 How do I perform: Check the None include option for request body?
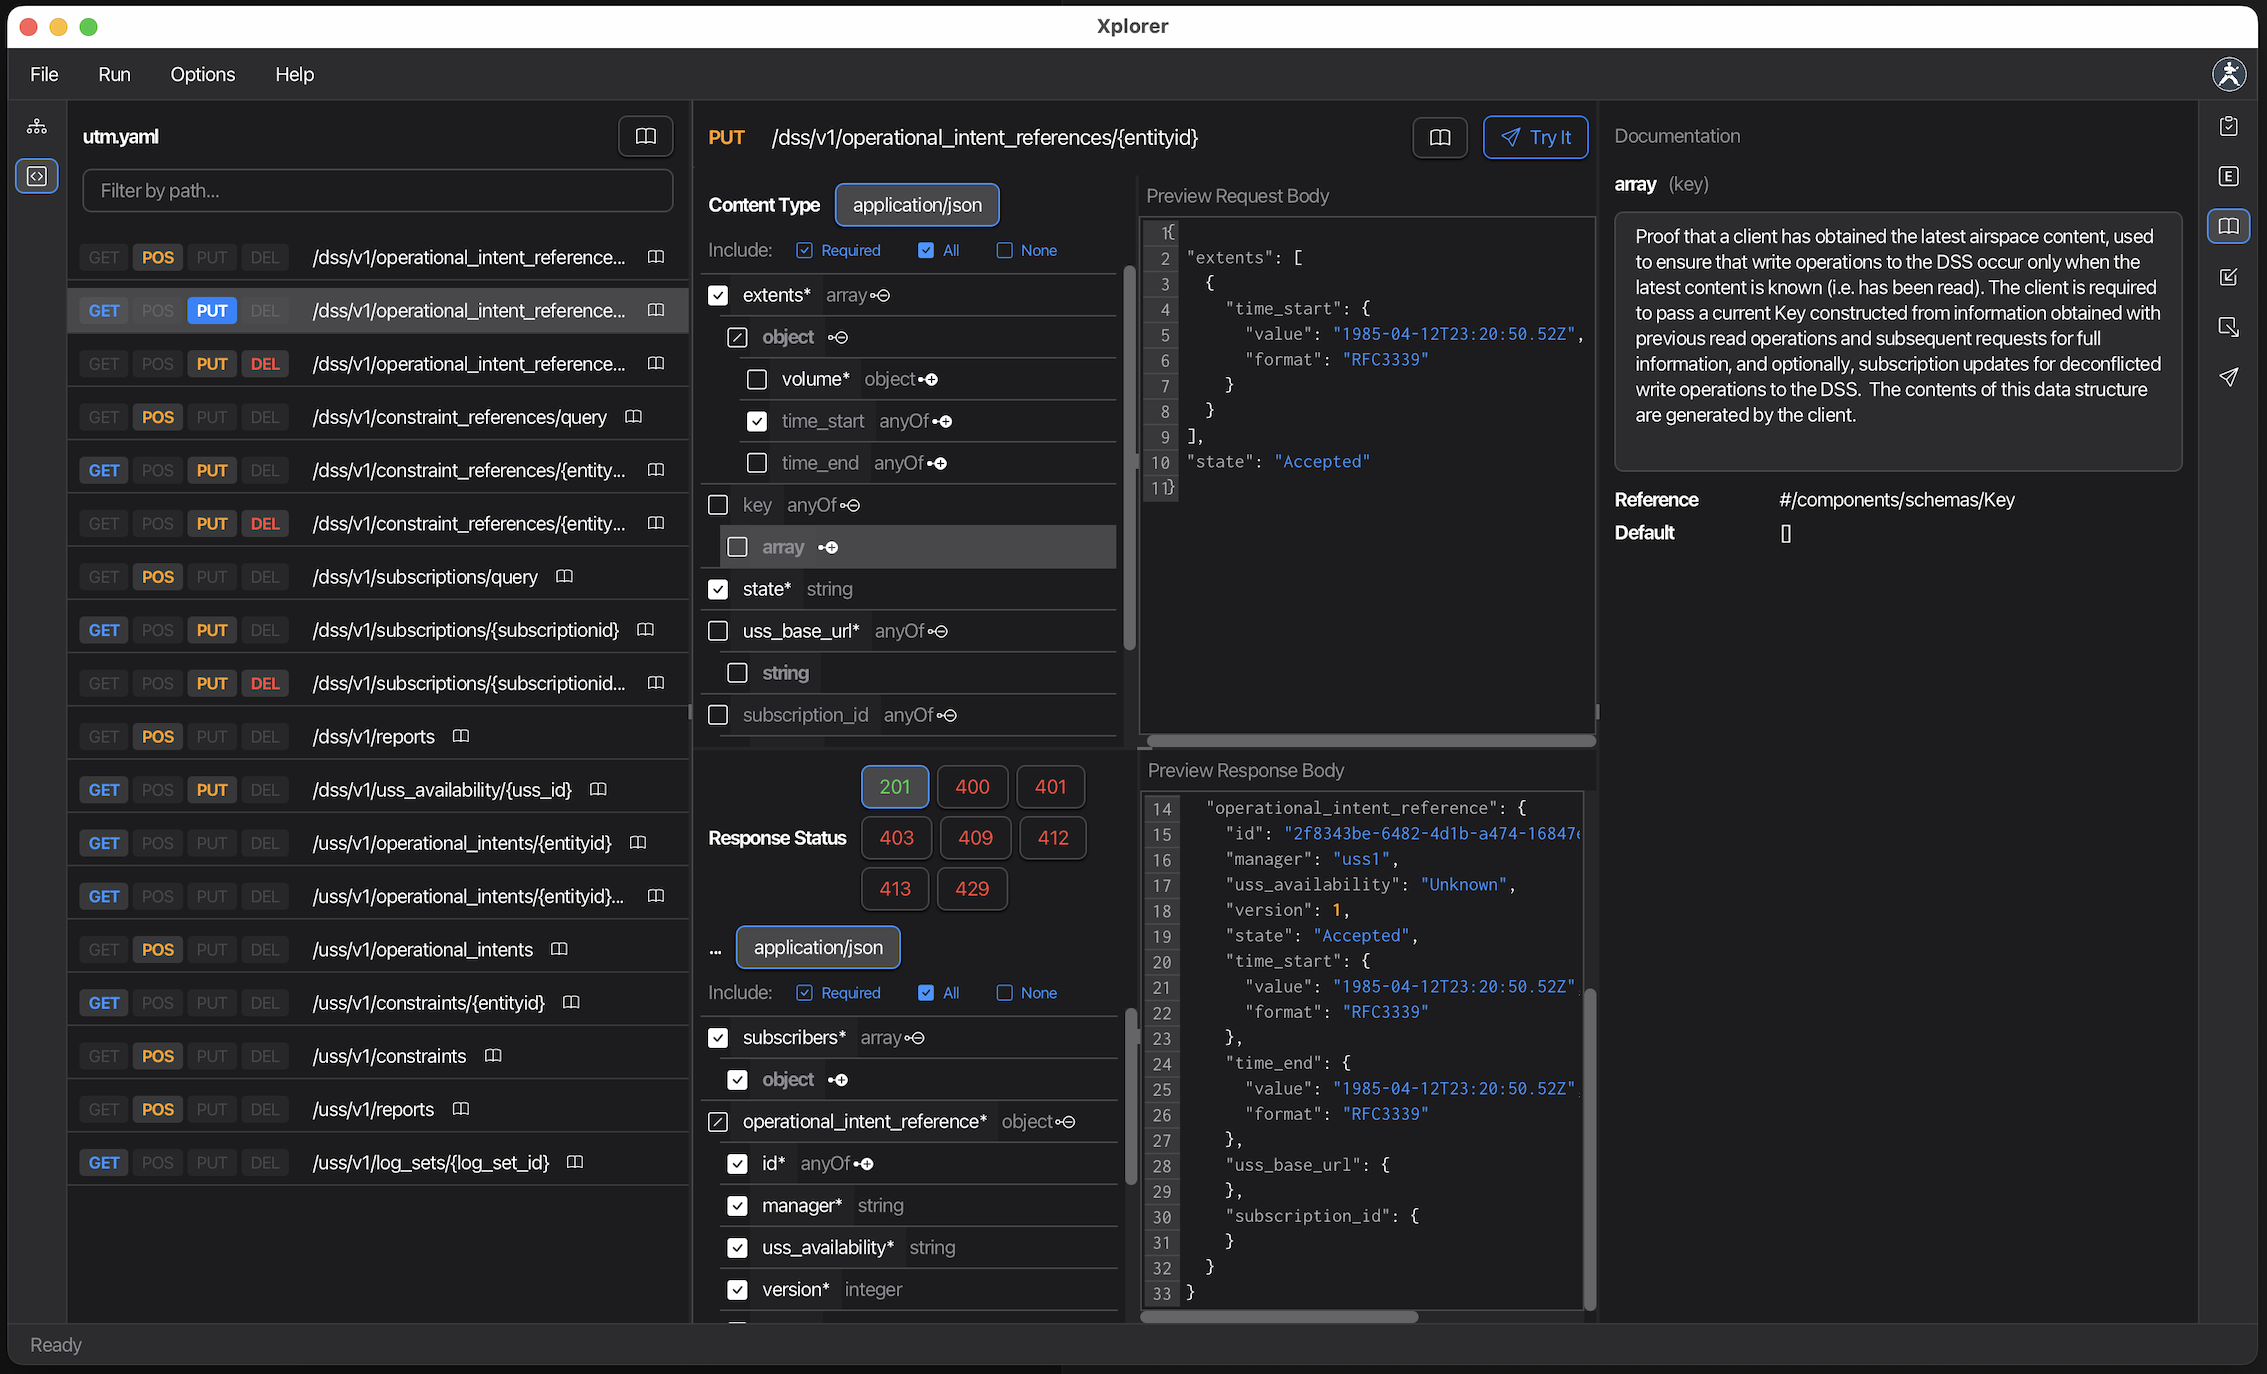click(x=1004, y=250)
